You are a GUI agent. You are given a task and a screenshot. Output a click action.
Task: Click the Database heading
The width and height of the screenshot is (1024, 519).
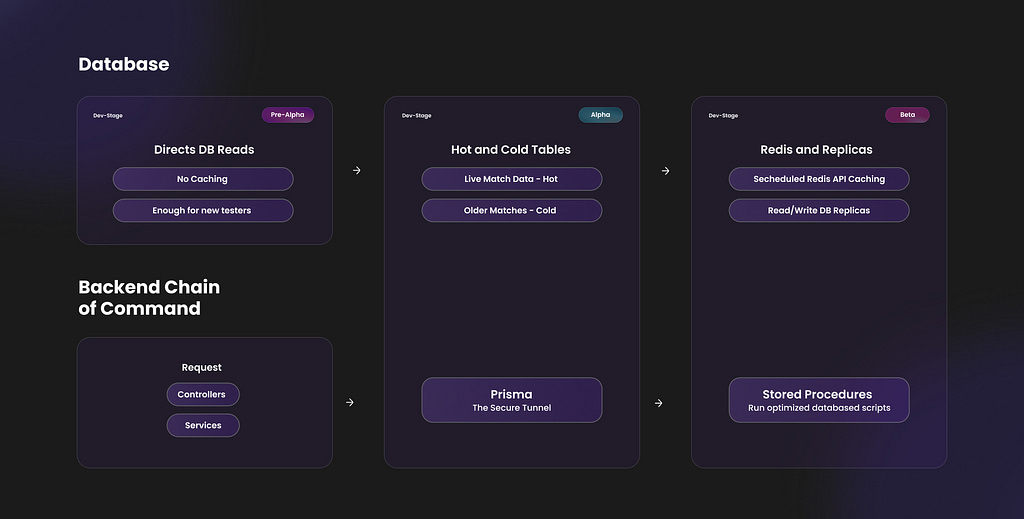coord(123,64)
